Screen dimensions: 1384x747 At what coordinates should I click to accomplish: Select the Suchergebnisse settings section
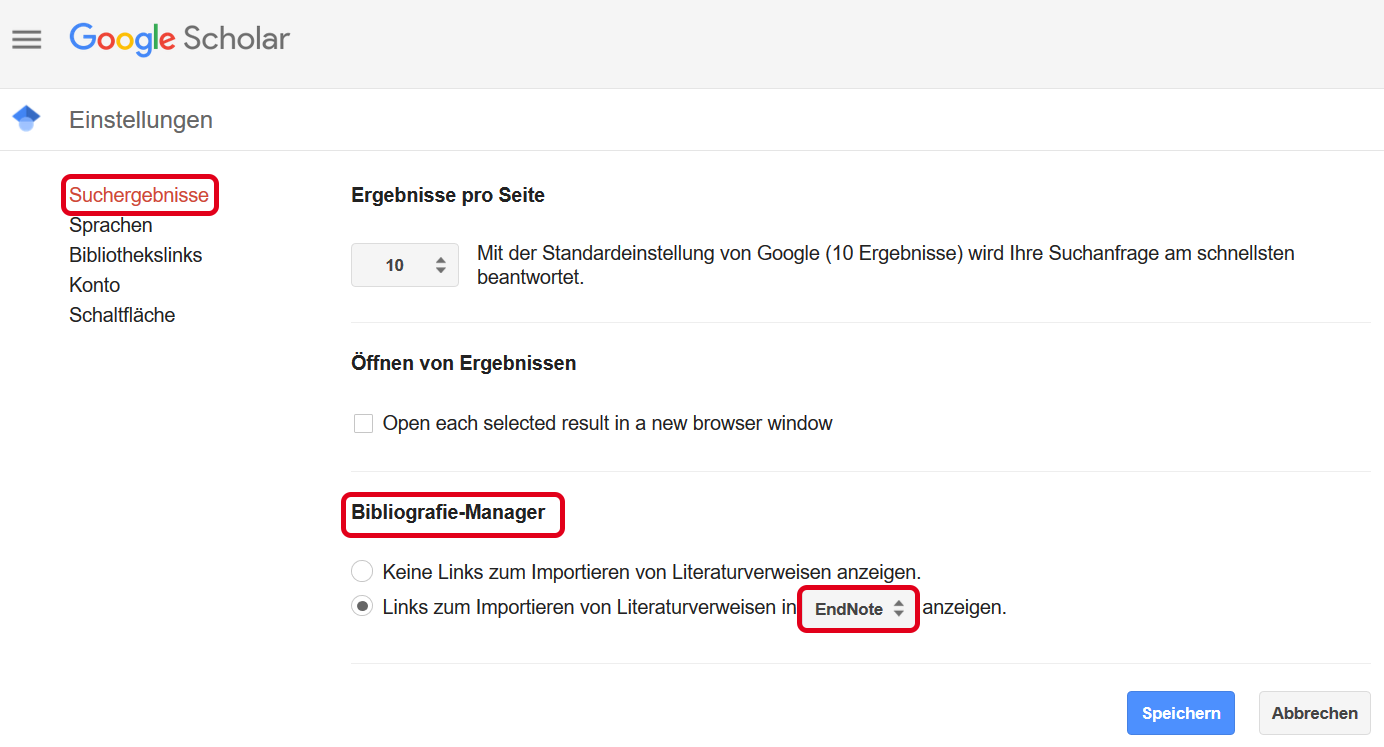tap(139, 195)
